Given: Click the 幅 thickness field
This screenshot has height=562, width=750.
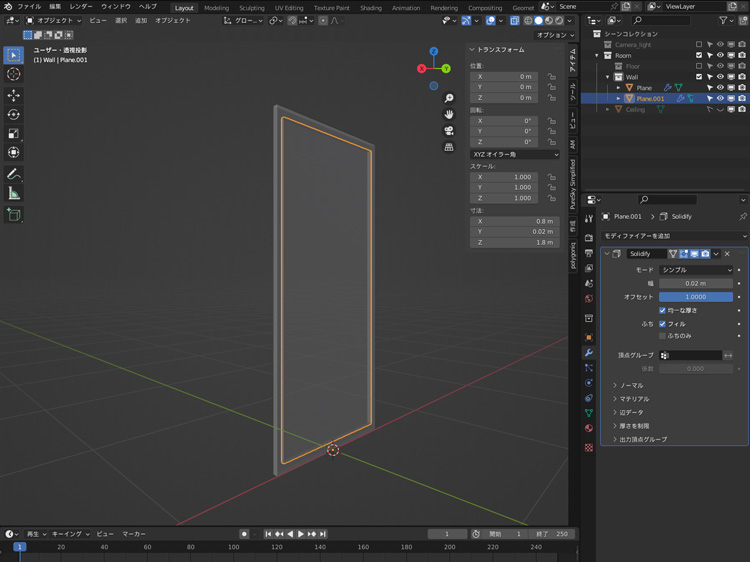Looking at the screenshot, I should [x=696, y=284].
